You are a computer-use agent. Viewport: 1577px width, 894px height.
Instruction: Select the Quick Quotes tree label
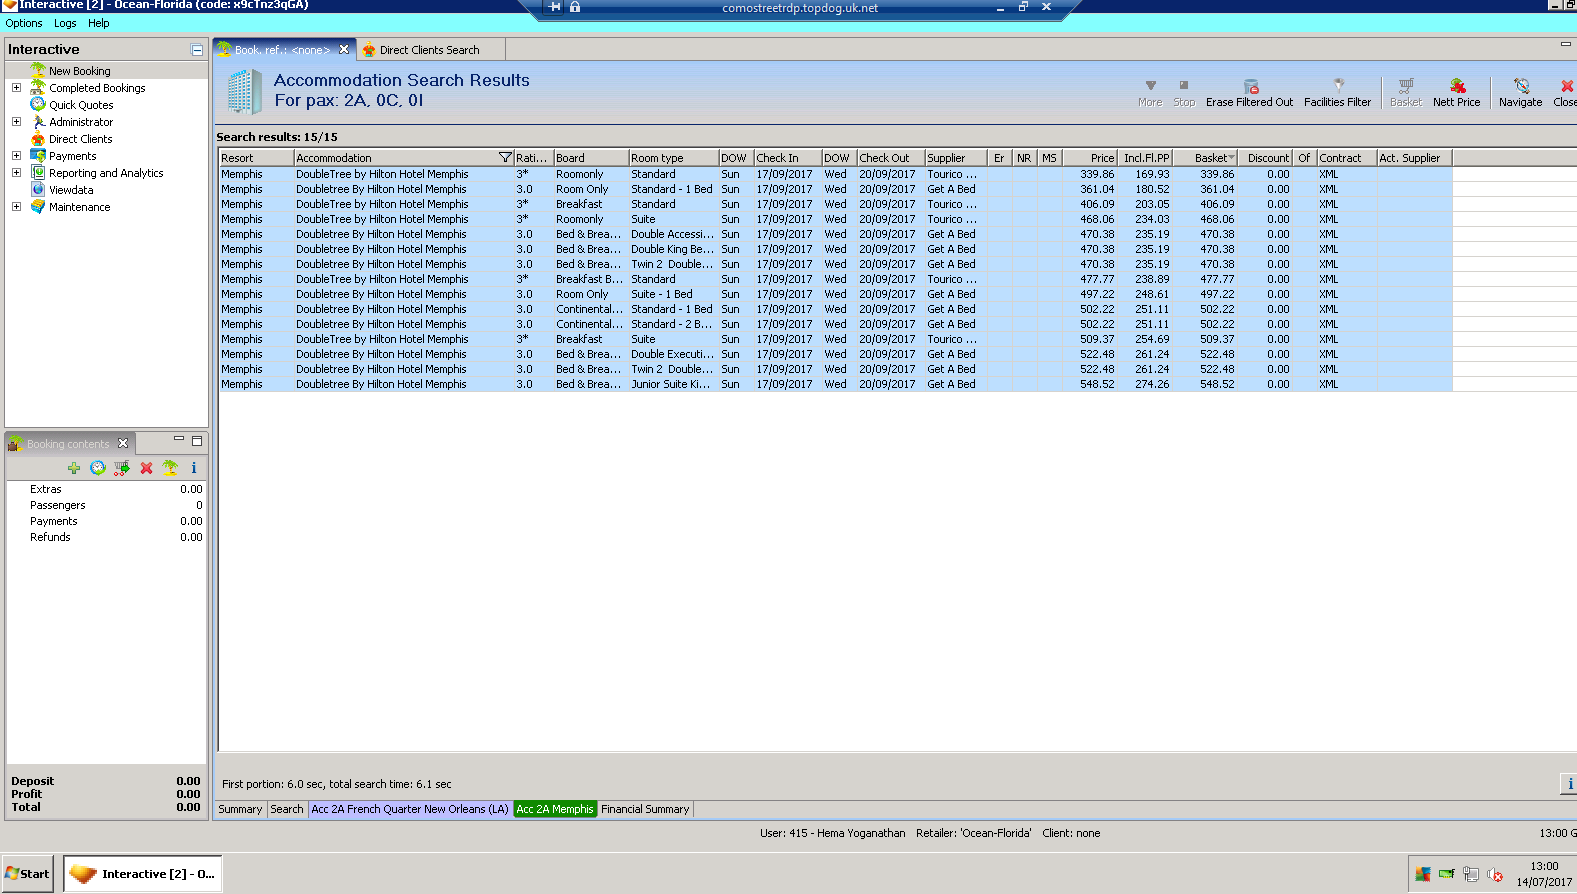(81, 105)
